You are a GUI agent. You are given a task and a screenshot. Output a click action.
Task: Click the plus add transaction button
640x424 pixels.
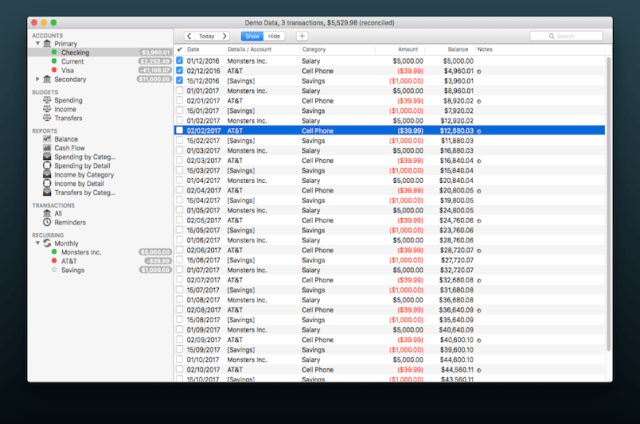302,36
